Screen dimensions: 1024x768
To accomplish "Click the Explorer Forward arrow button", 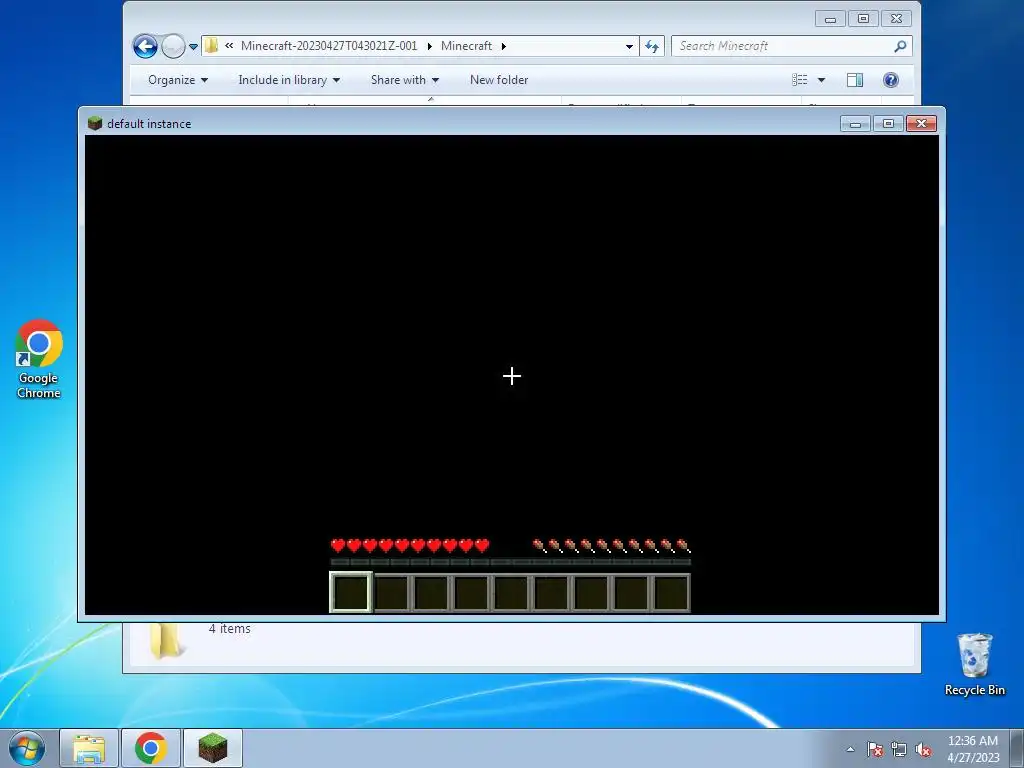I will [173, 46].
